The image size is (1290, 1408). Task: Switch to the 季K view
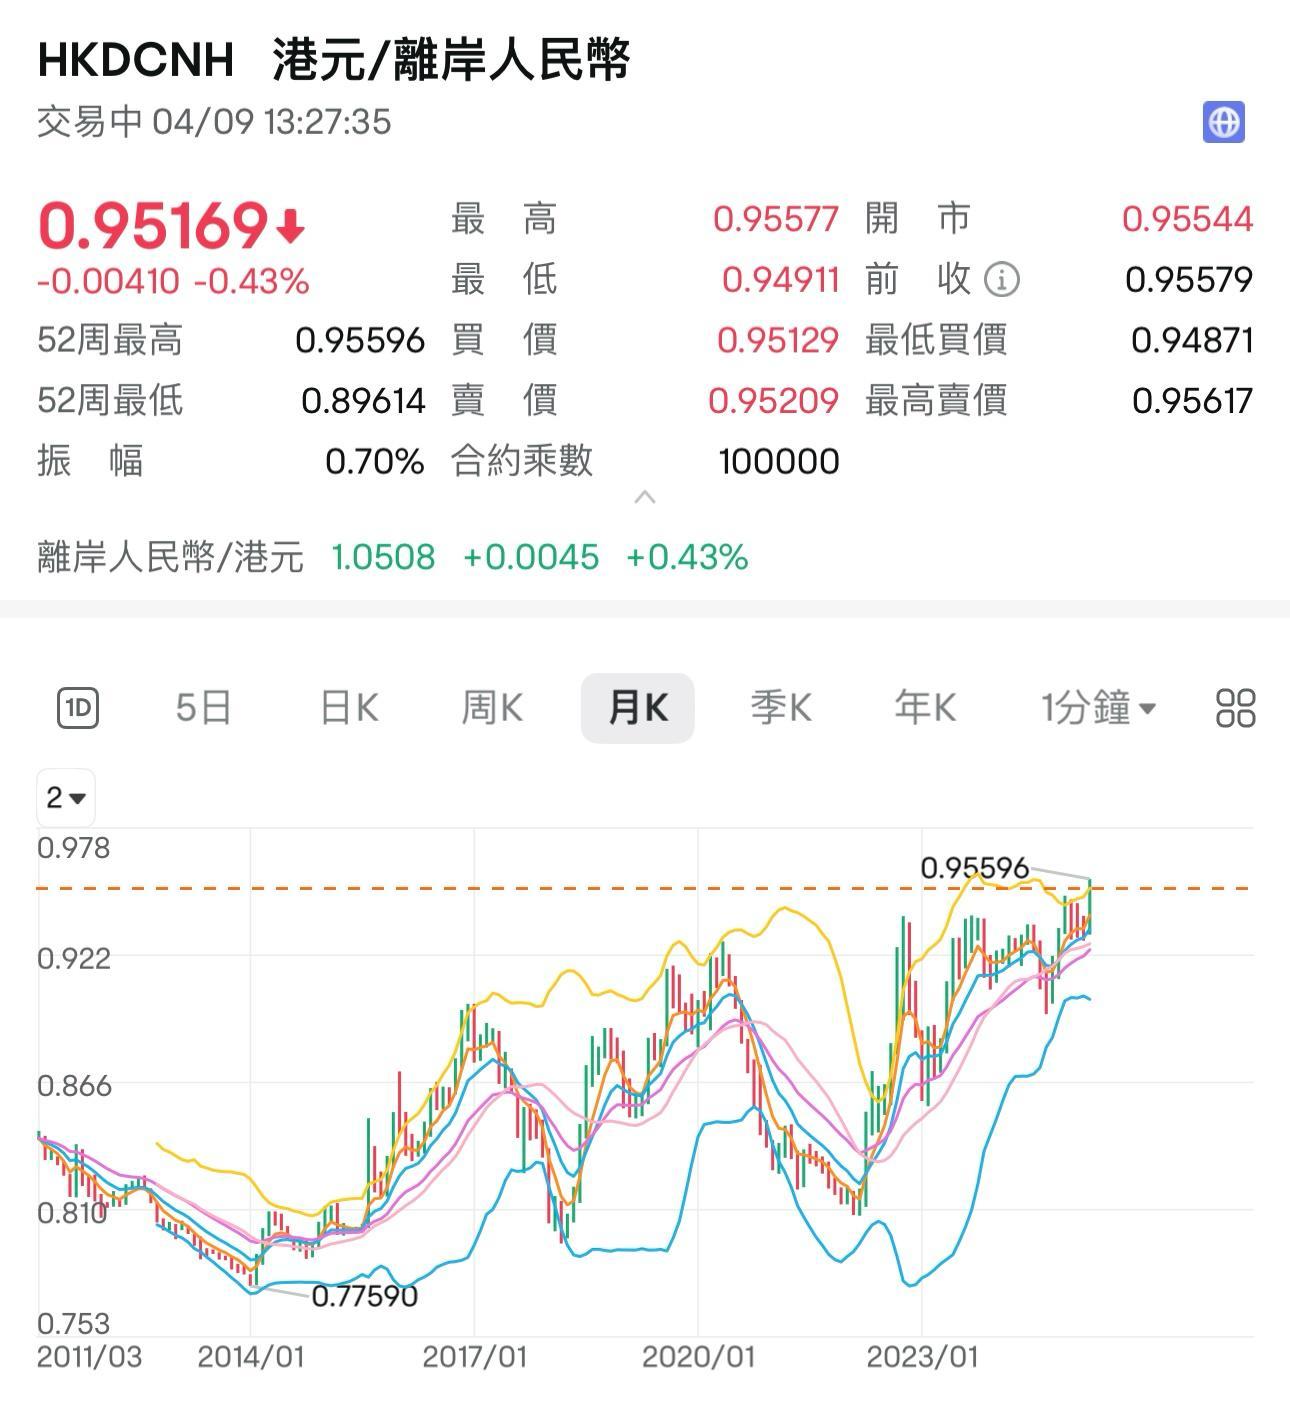pos(781,707)
